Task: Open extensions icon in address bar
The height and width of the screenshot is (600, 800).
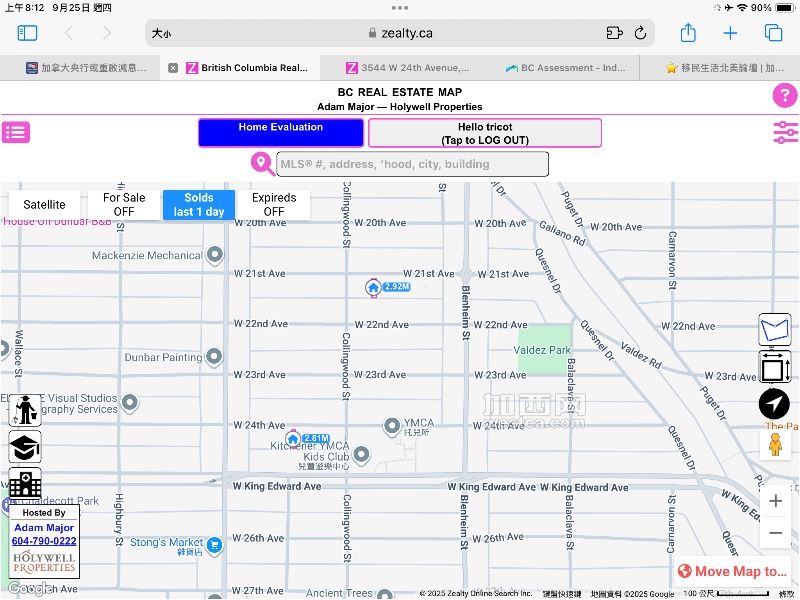Action: click(x=614, y=33)
